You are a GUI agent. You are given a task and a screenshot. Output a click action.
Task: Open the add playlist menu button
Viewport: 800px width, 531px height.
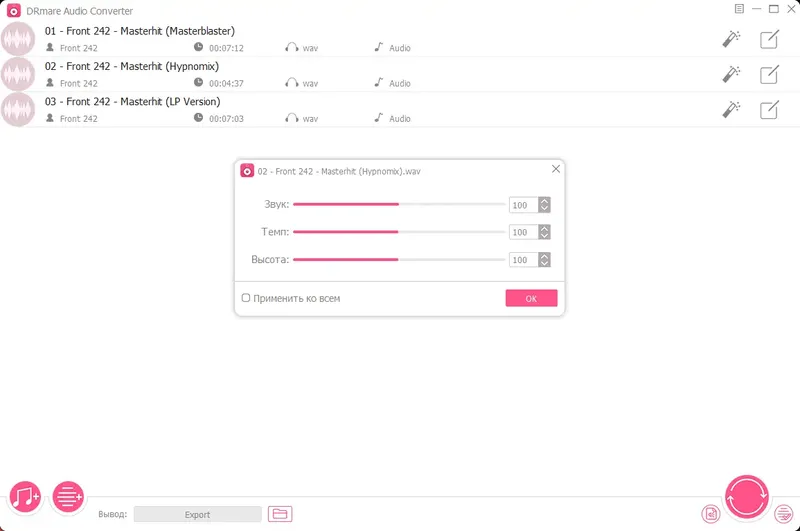click(67, 496)
